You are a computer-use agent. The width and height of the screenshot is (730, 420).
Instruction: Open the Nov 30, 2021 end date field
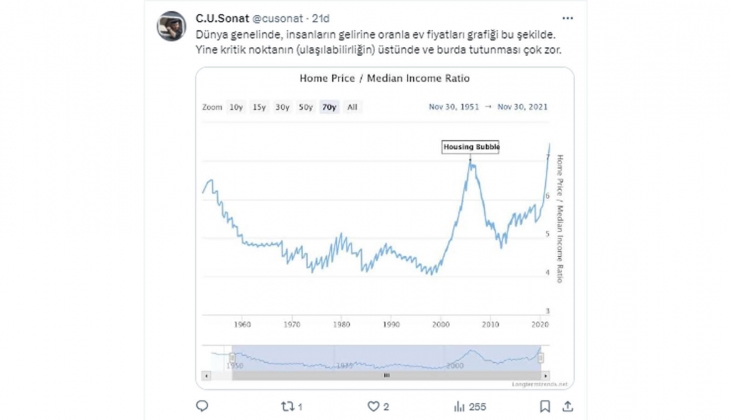(520, 107)
